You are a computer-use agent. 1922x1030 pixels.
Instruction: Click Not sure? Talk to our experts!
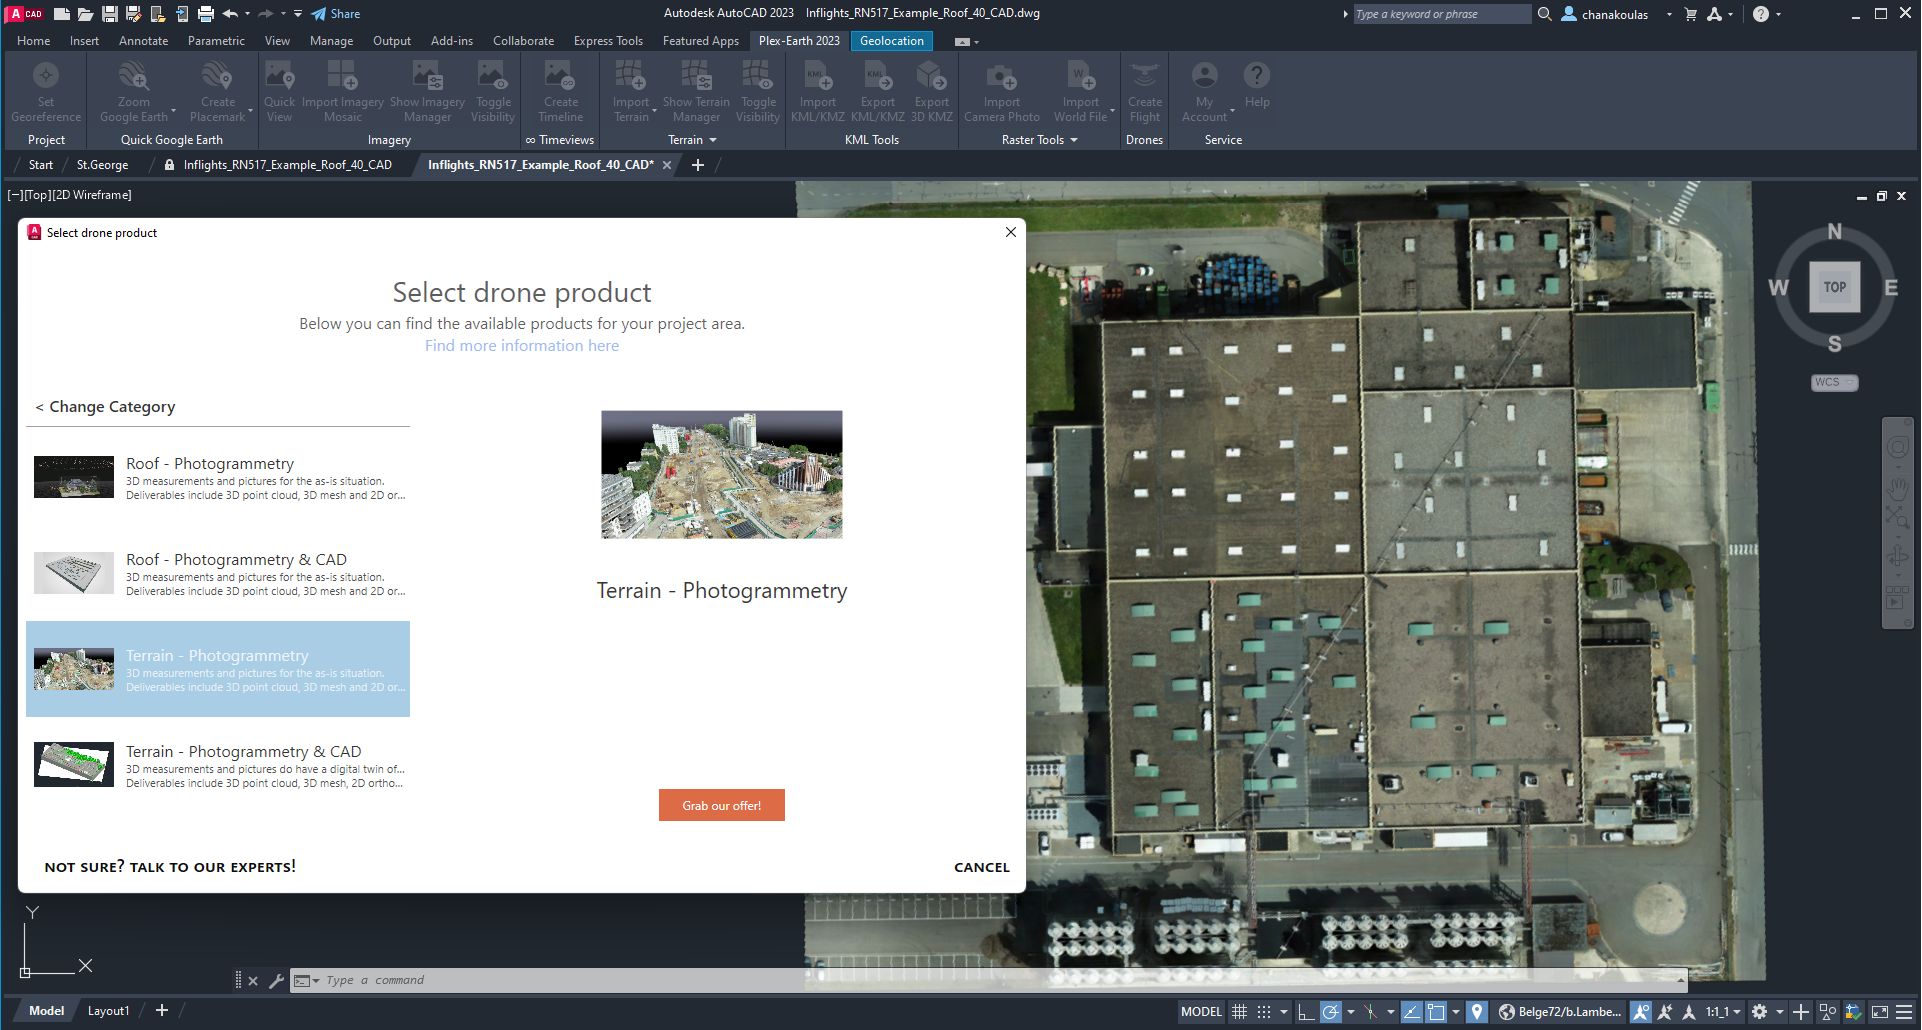[x=170, y=867]
